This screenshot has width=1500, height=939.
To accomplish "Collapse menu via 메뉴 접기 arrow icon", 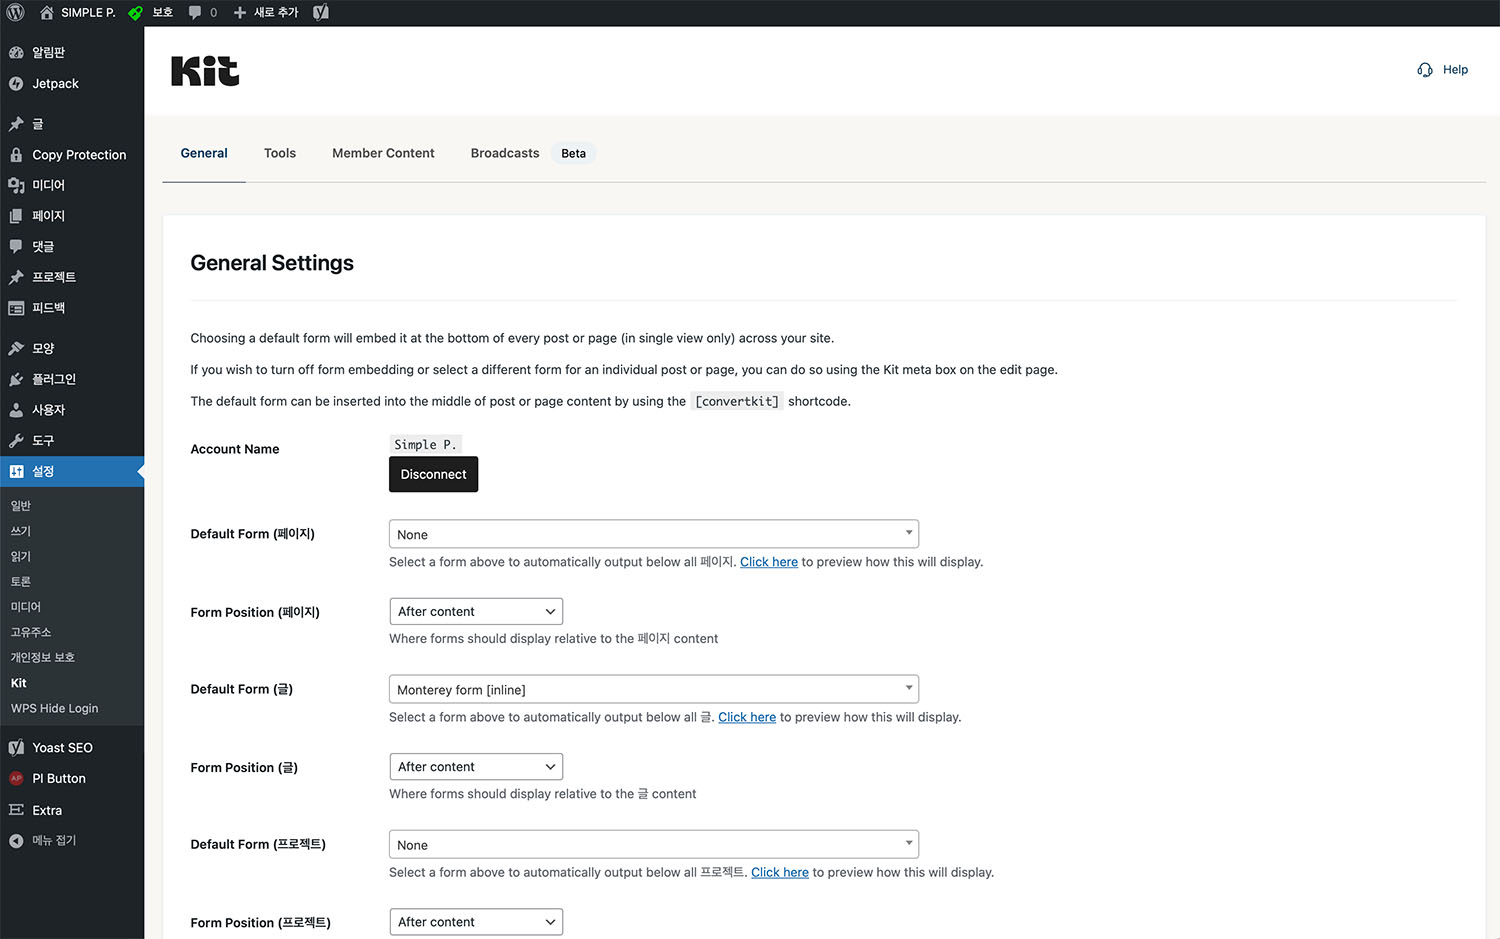I will click(x=16, y=841).
